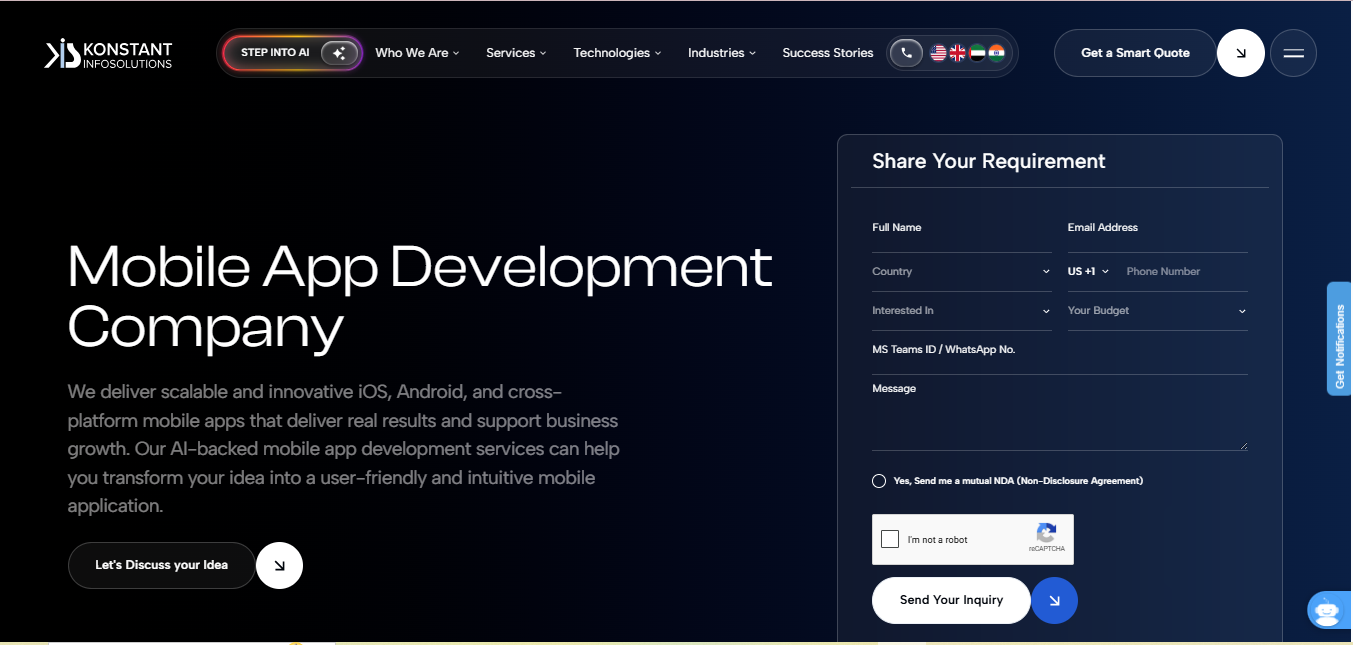Toggle the STEP INTO AI switch
This screenshot has width=1353, height=645.
(x=340, y=53)
